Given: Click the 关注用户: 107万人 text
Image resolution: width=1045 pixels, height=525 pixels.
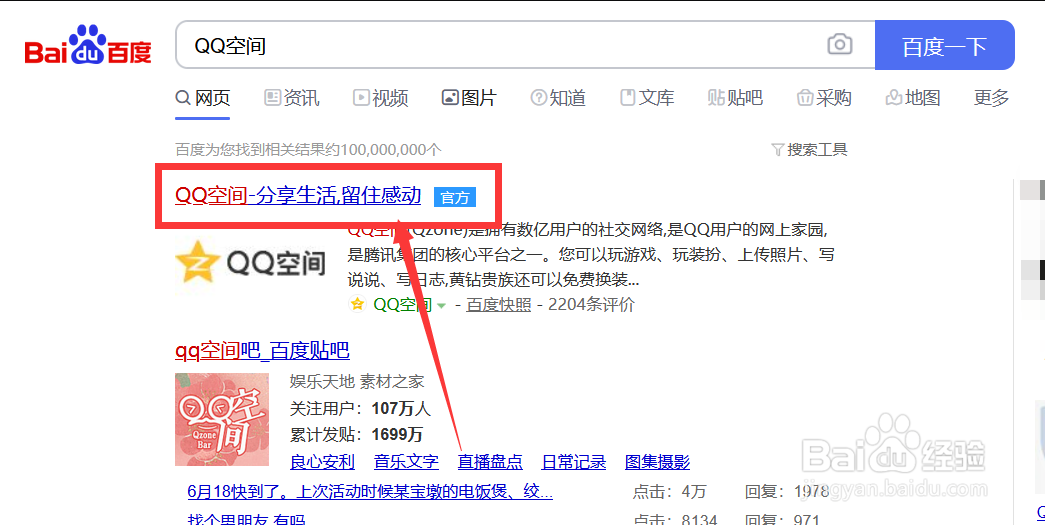Looking at the screenshot, I should coord(360,408).
